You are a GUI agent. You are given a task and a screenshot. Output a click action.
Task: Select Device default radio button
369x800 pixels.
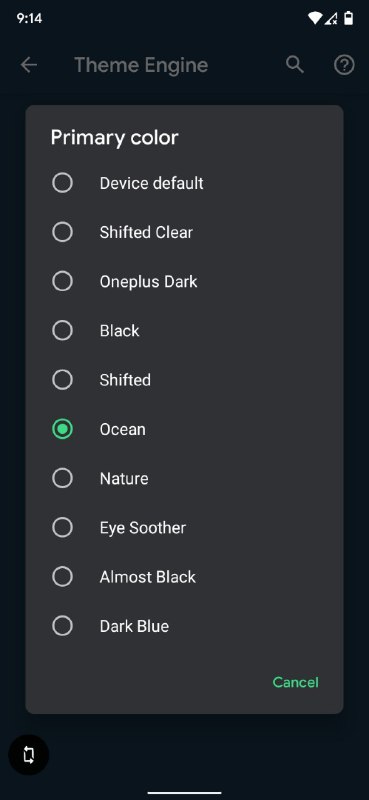click(x=62, y=183)
